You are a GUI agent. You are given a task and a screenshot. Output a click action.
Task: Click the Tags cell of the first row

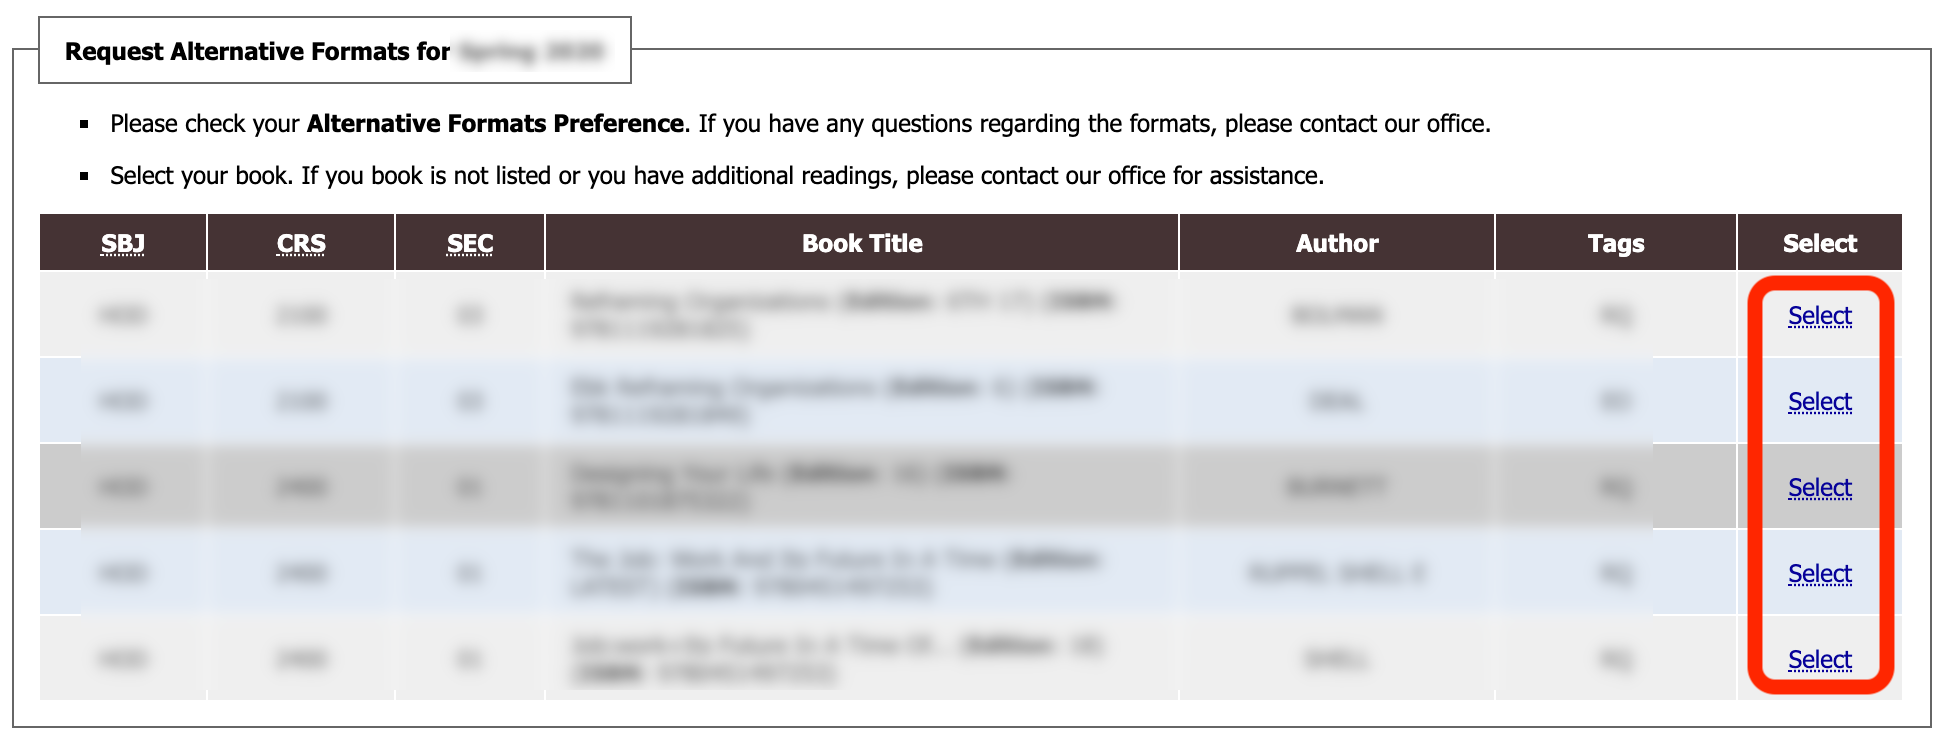1616,315
